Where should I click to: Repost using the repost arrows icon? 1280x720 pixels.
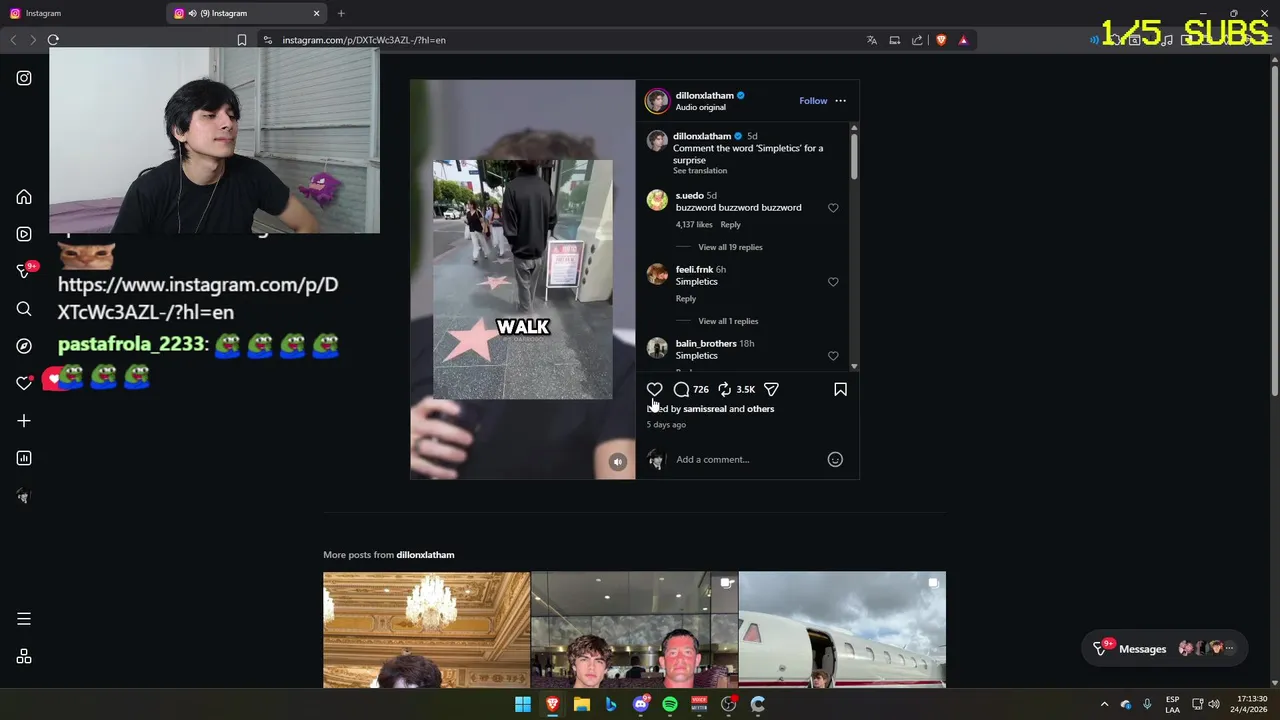click(725, 389)
